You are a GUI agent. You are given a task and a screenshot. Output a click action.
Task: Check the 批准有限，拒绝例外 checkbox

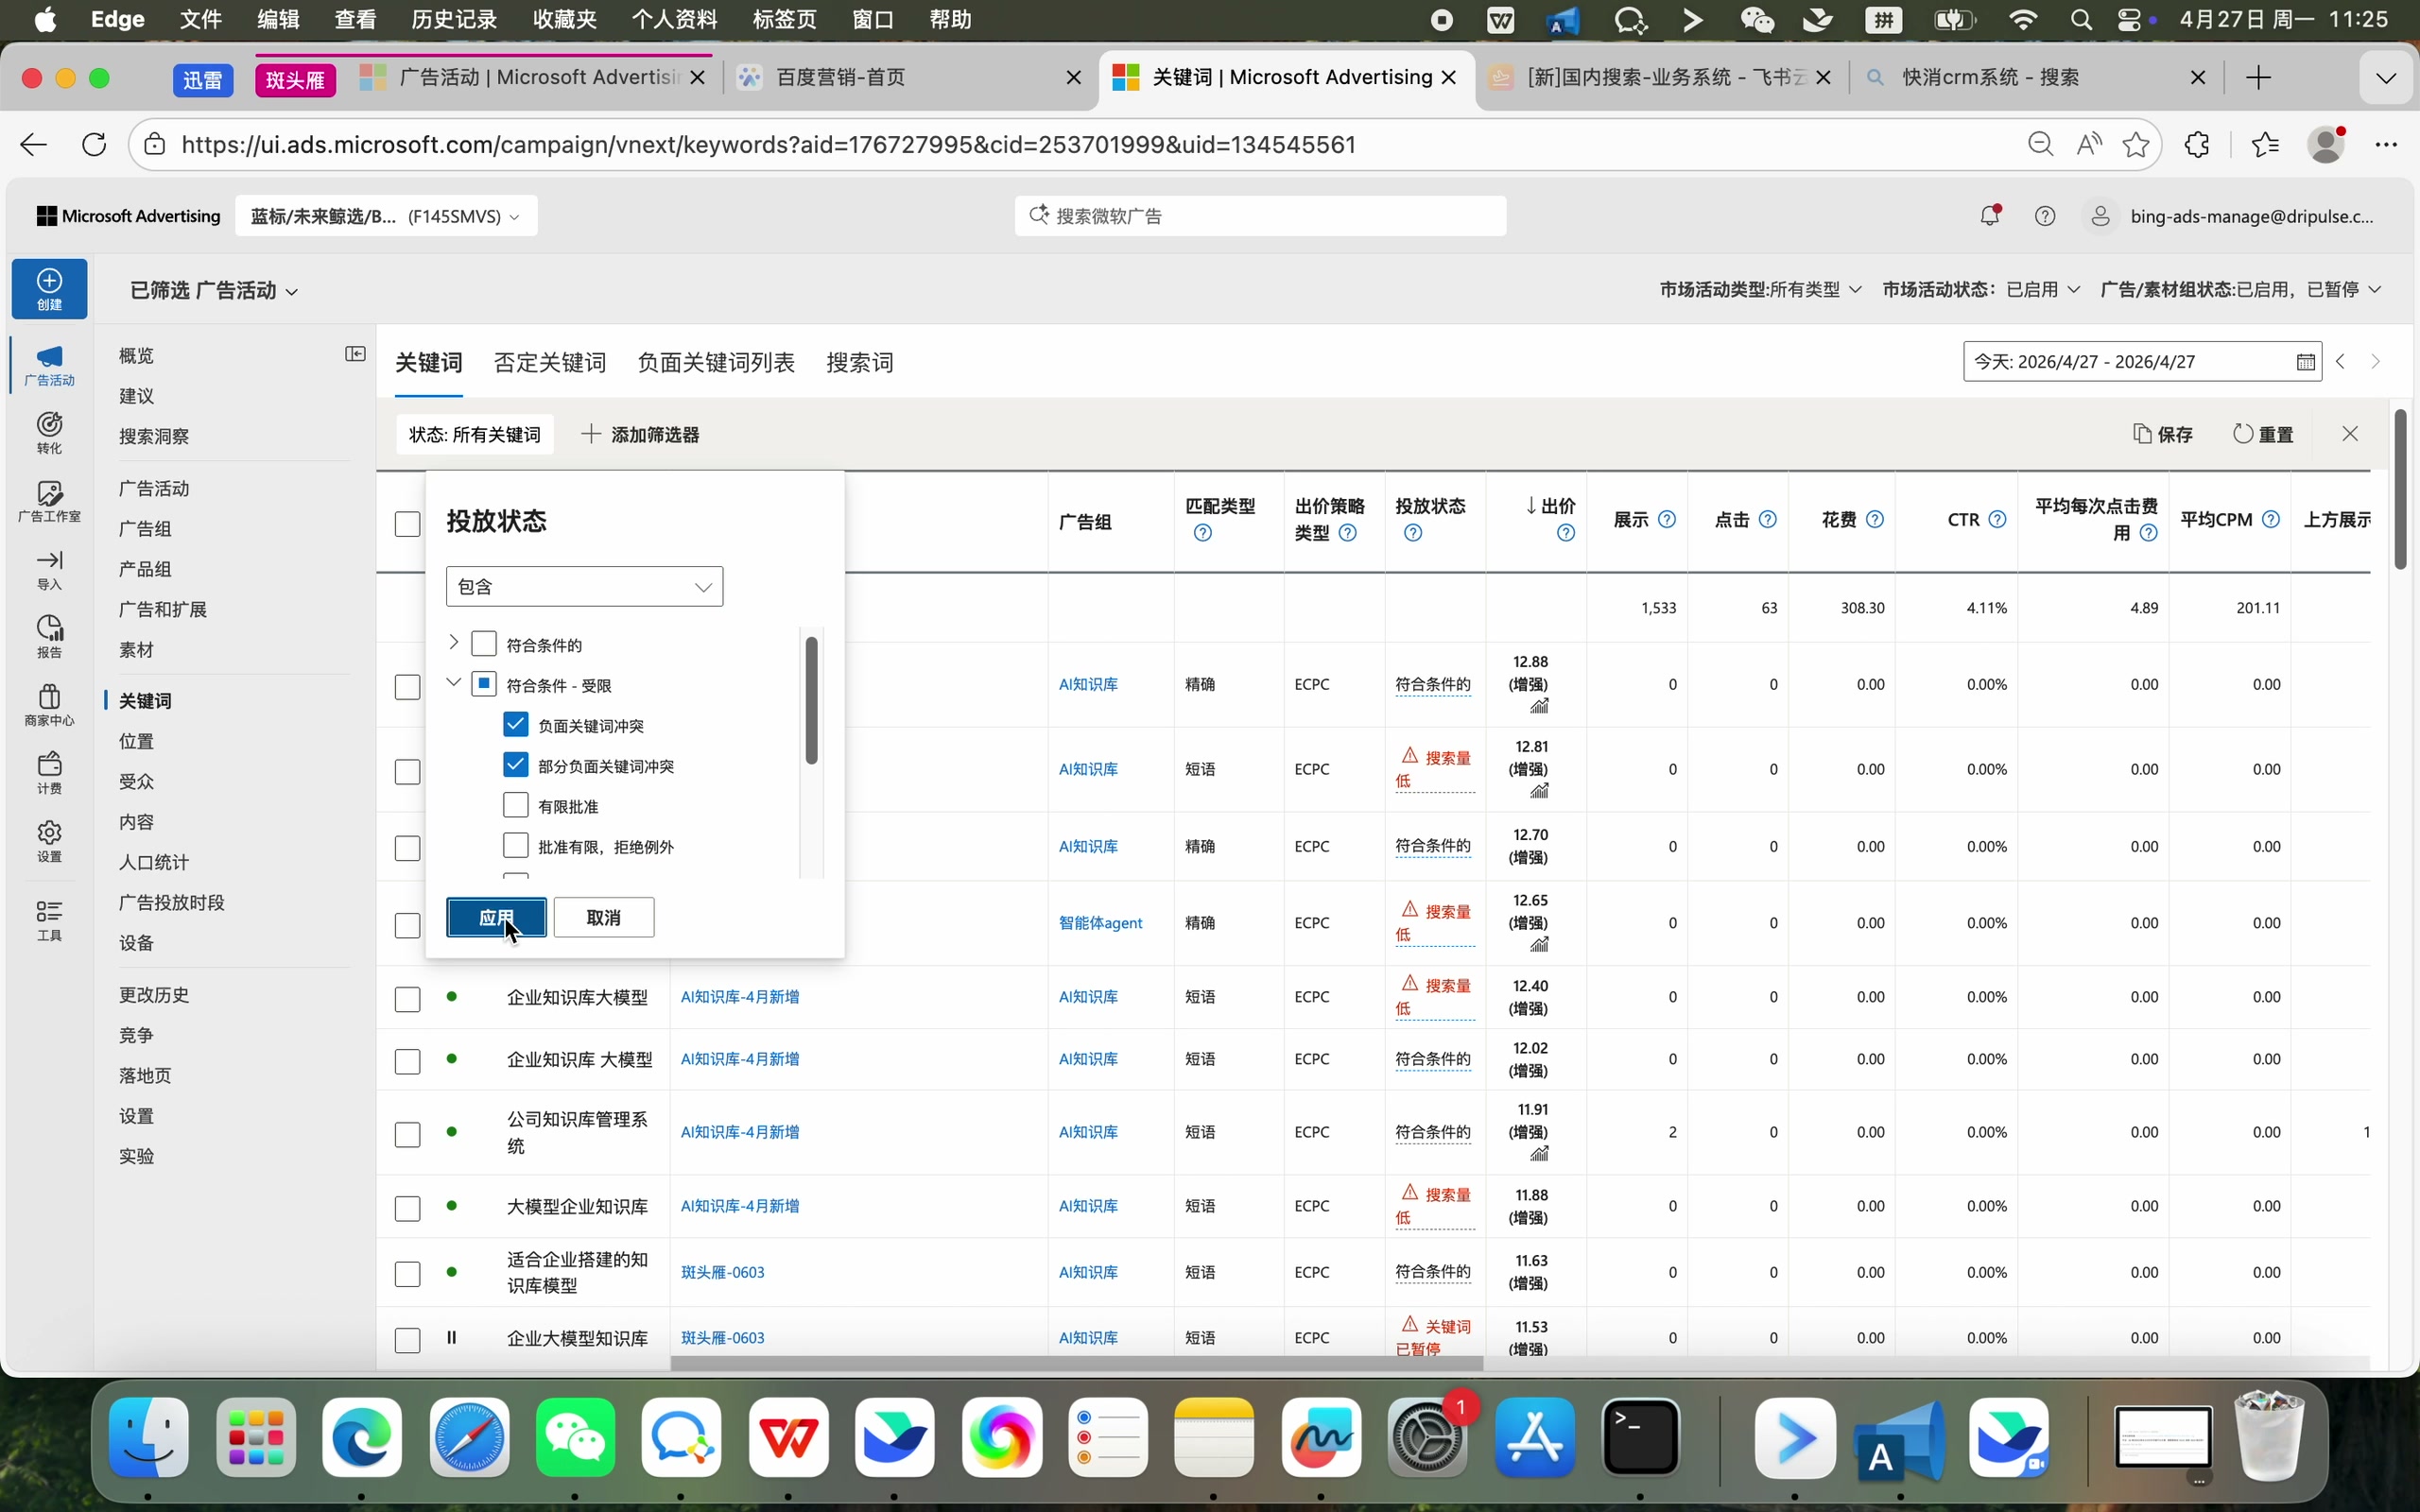[x=516, y=845]
